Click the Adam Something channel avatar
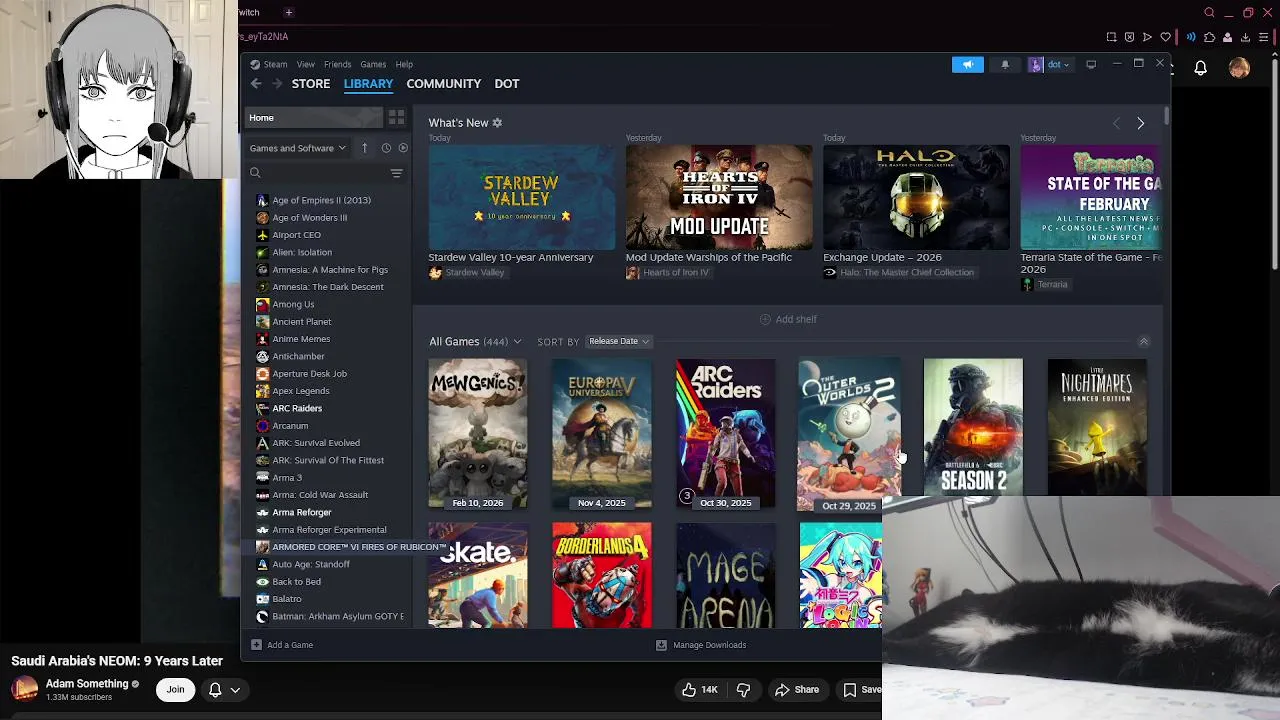 point(25,689)
